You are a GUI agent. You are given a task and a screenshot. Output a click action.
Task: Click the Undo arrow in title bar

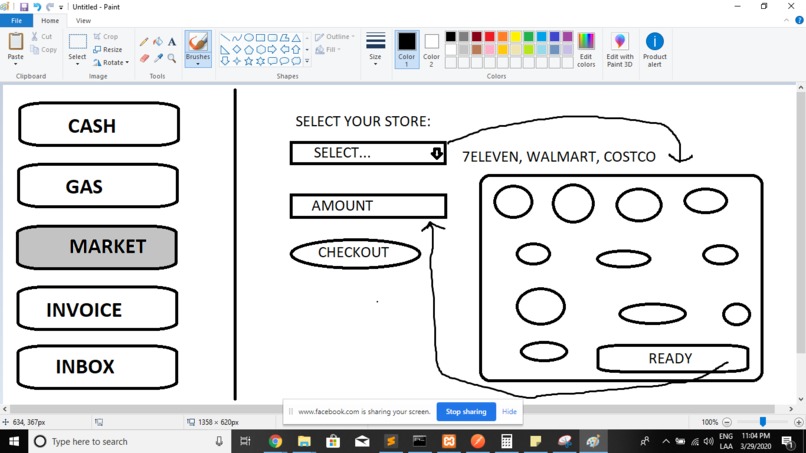[x=37, y=7]
